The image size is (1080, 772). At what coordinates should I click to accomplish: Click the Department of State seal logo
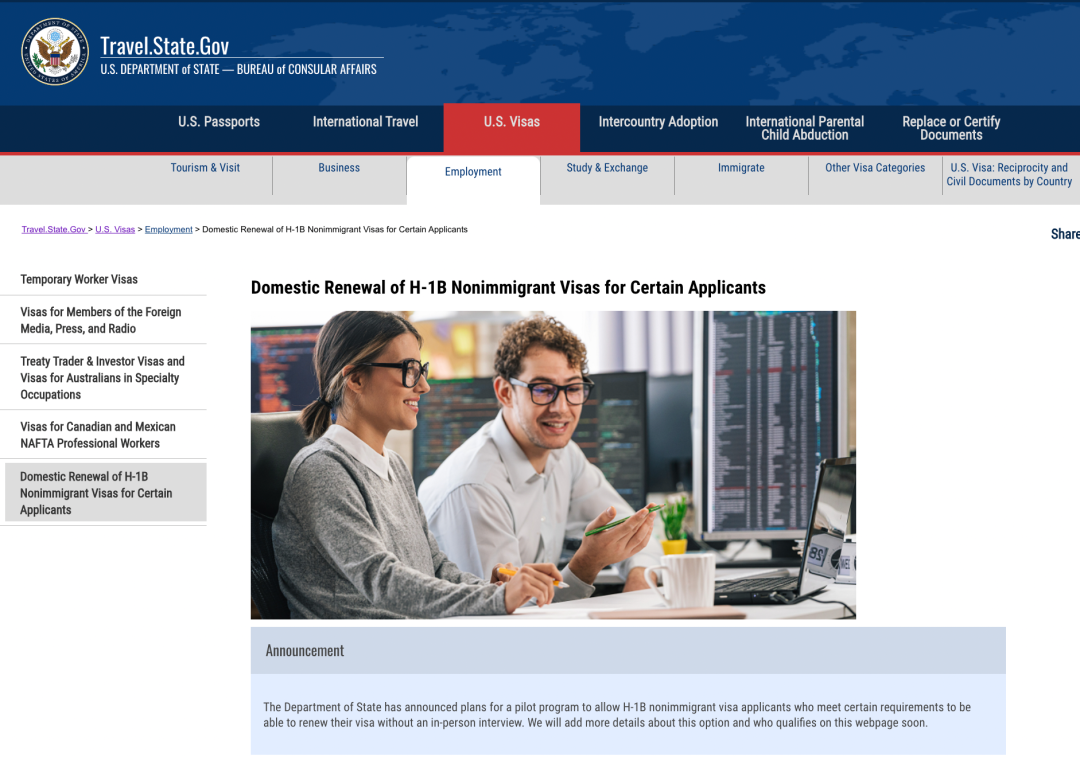[55, 52]
